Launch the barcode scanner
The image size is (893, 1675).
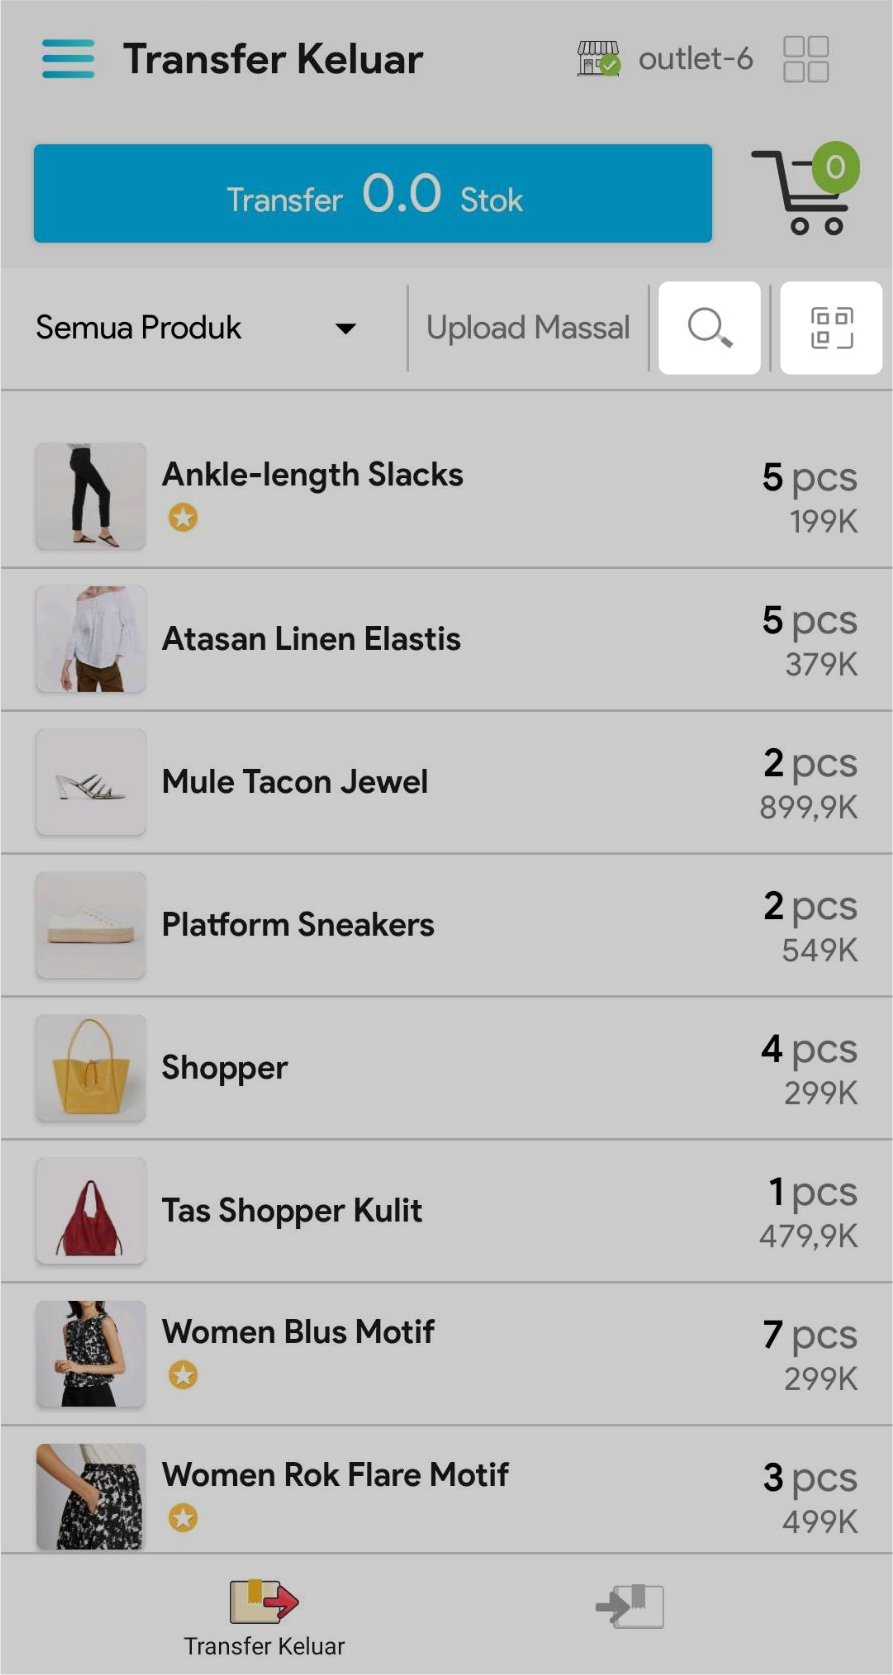pyautogui.click(x=831, y=328)
